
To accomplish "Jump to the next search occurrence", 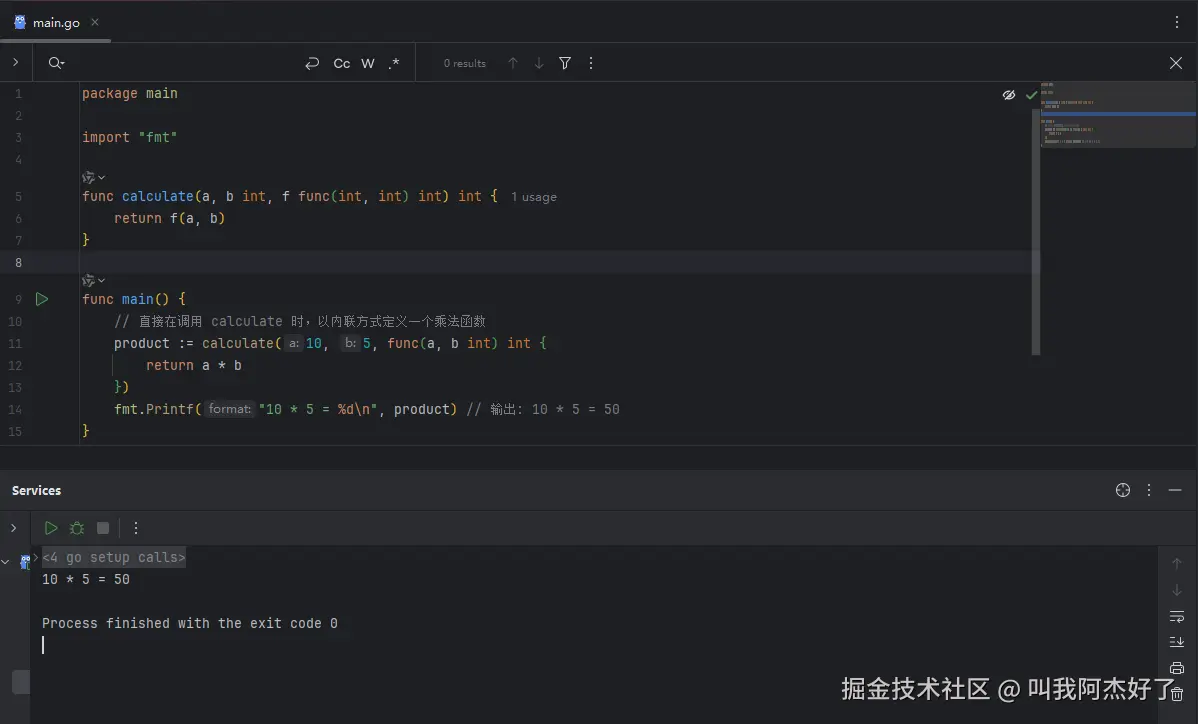I will point(539,63).
